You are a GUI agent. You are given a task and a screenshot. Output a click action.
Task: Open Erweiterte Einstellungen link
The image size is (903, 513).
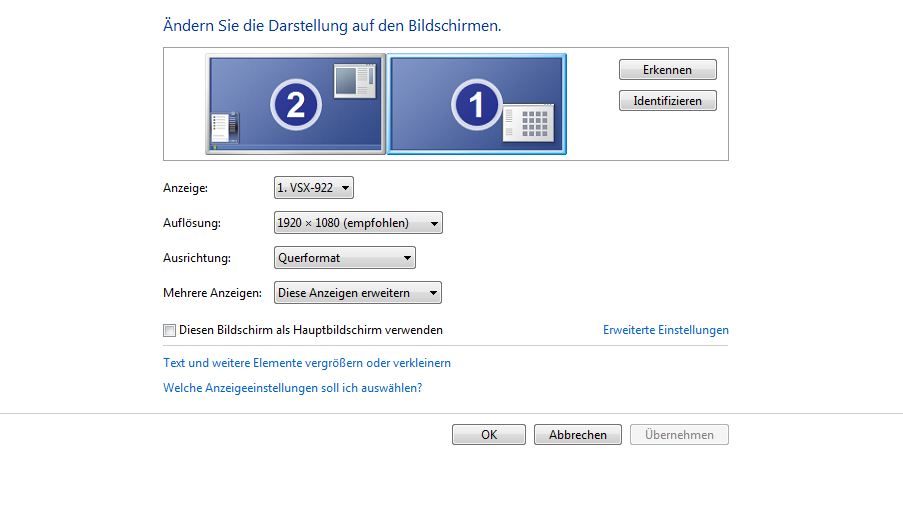click(666, 330)
